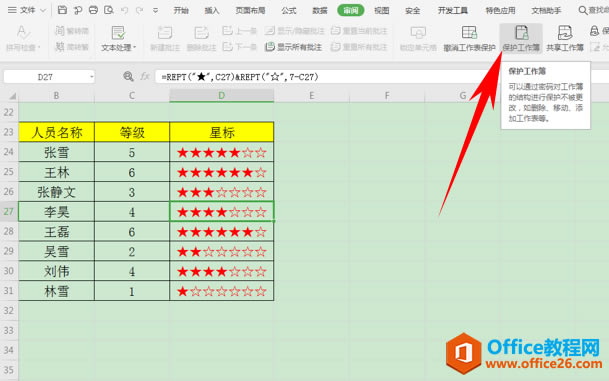Go to next comment 下一条

point(239,47)
